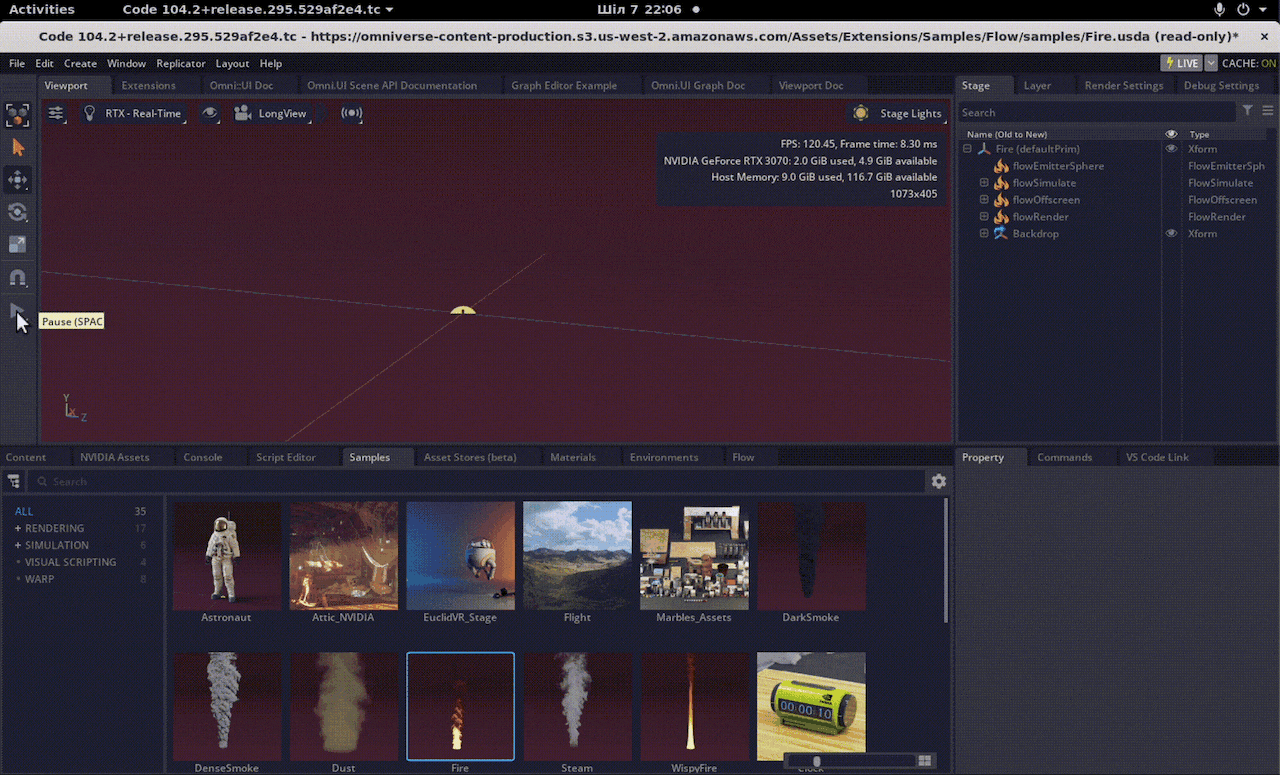The width and height of the screenshot is (1280, 775).
Task: Pick the Scale tool in left toolbar
Action: click(x=17, y=244)
